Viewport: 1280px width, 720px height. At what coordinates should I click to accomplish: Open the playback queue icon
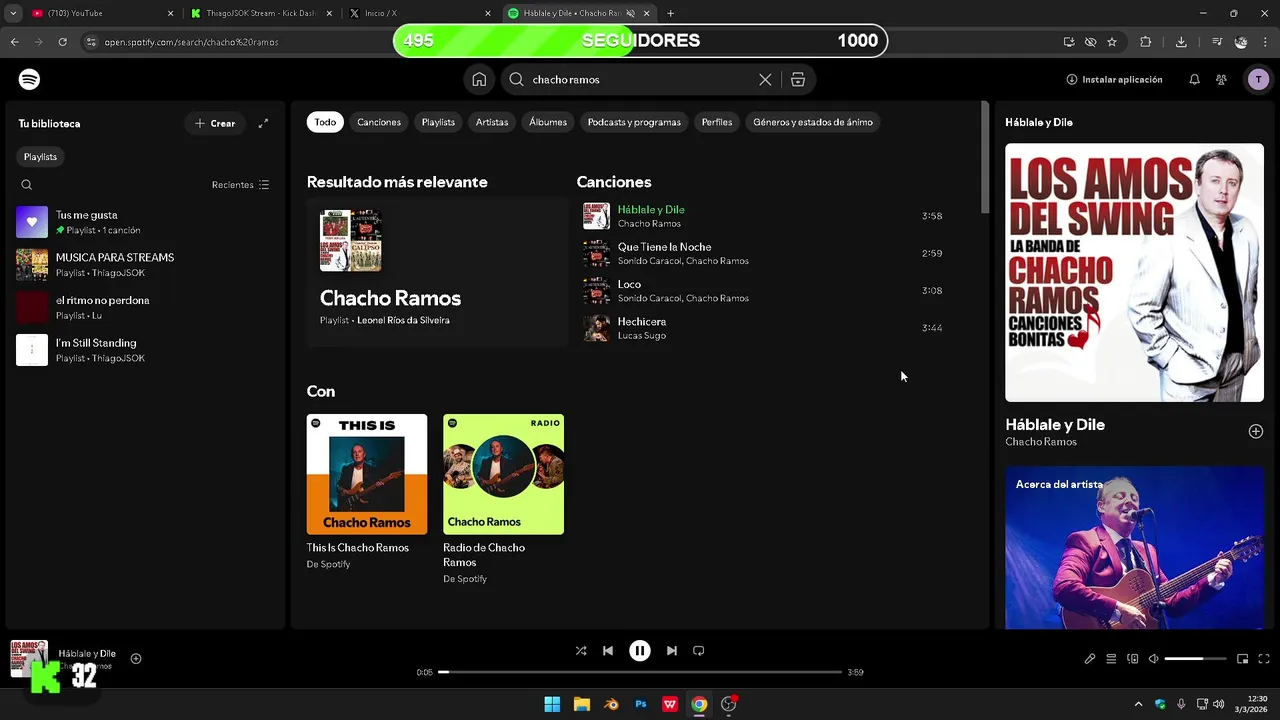(x=1111, y=659)
